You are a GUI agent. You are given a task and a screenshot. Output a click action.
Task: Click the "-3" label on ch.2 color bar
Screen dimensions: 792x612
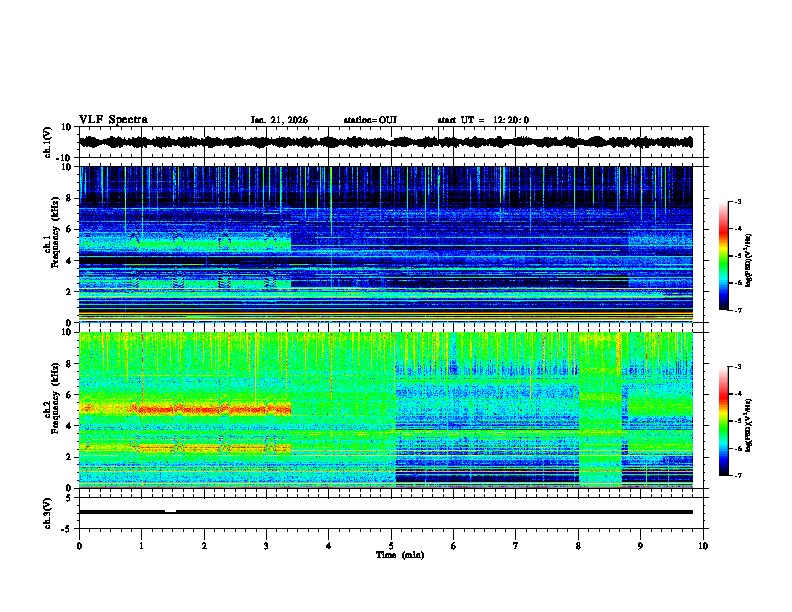[x=738, y=367]
